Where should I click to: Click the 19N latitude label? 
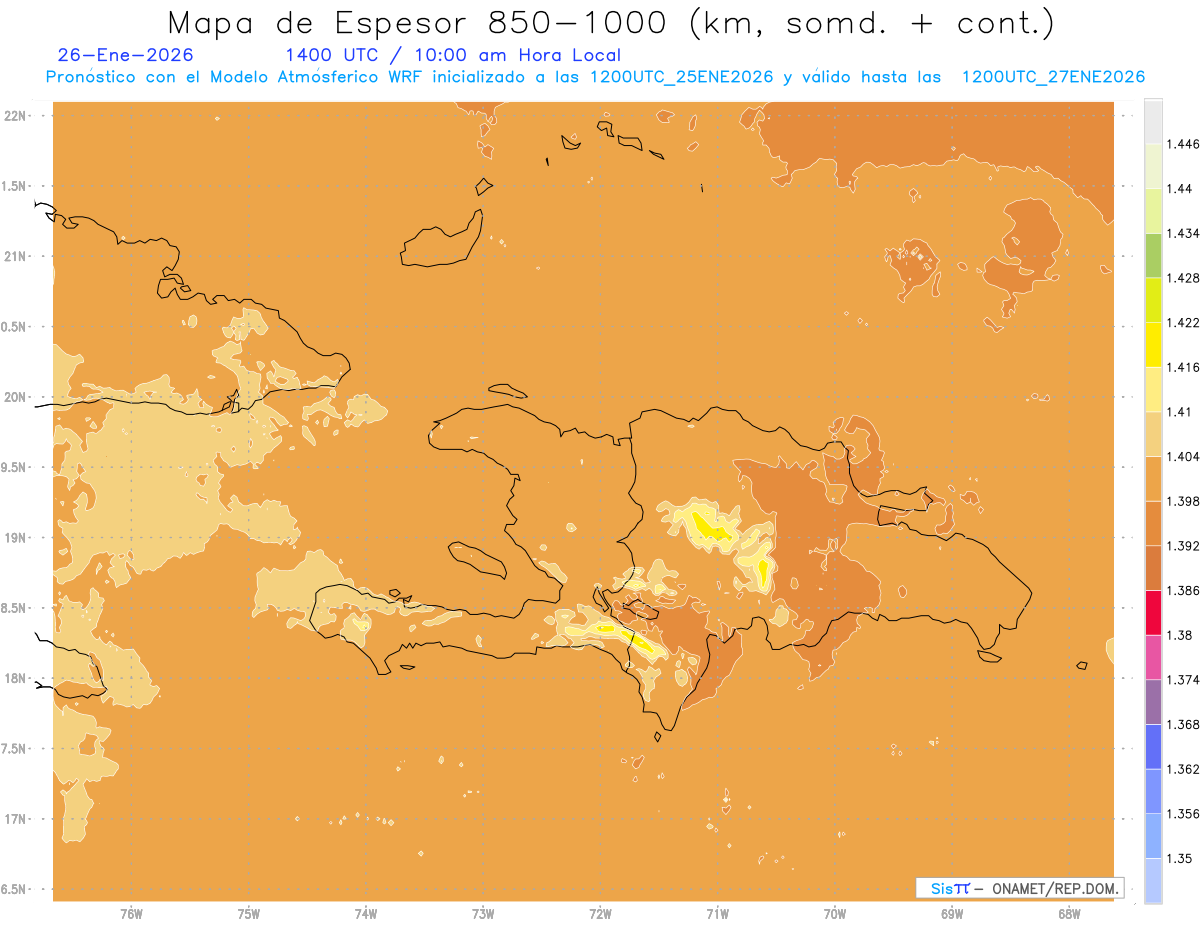click(15, 538)
